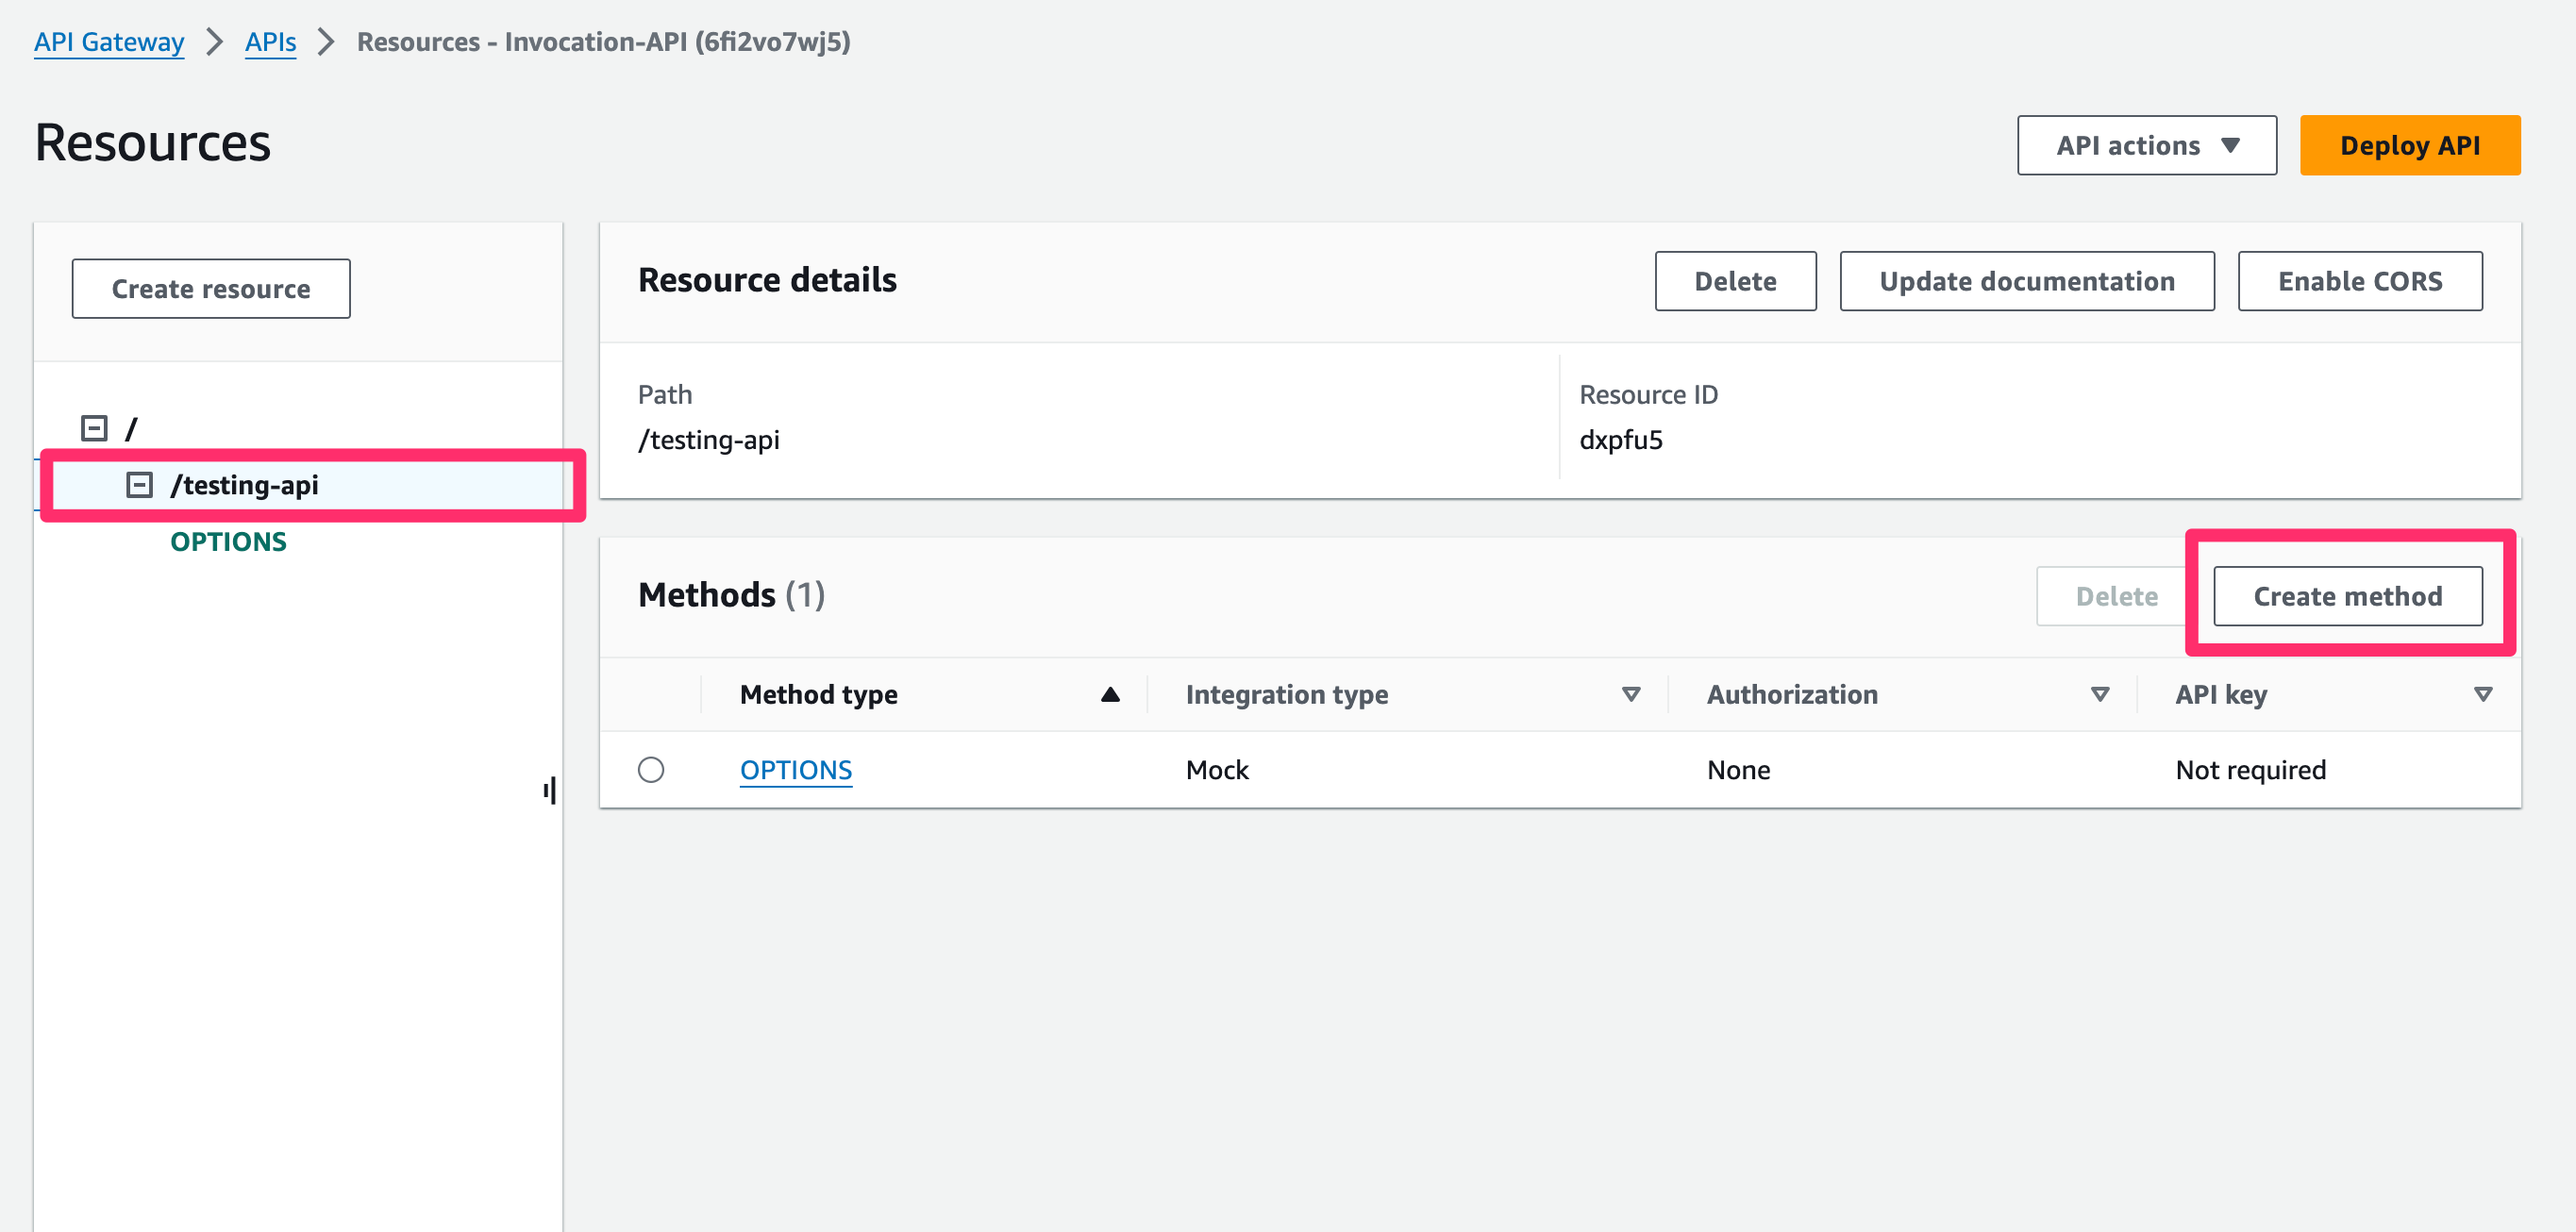Sort by Method type ascending arrow
The width and height of the screenshot is (2576, 1232).
pos(1109,694)
